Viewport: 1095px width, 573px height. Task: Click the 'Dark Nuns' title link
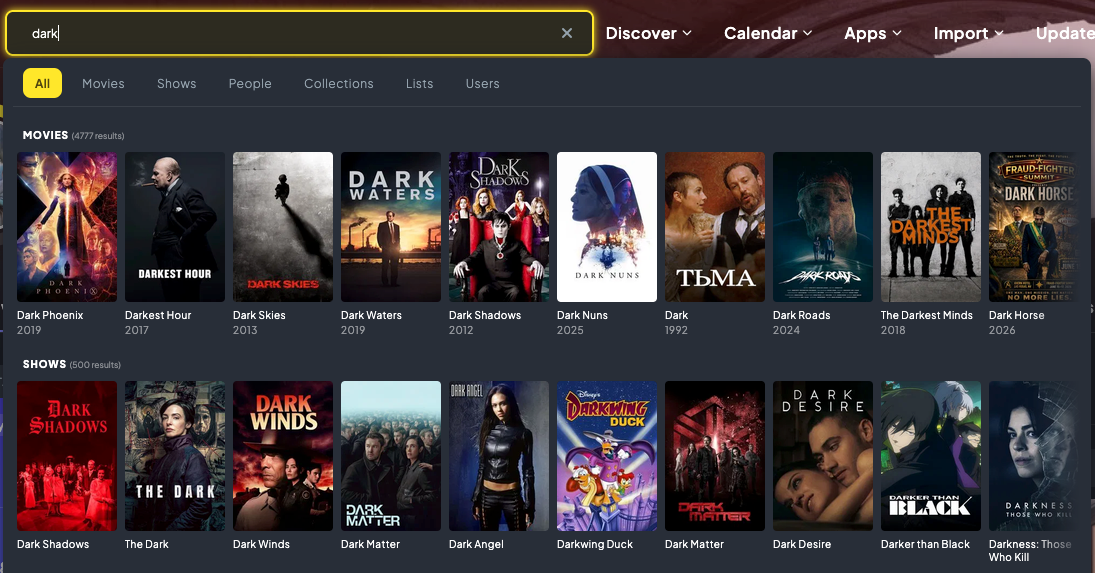(x=582, y=315)
